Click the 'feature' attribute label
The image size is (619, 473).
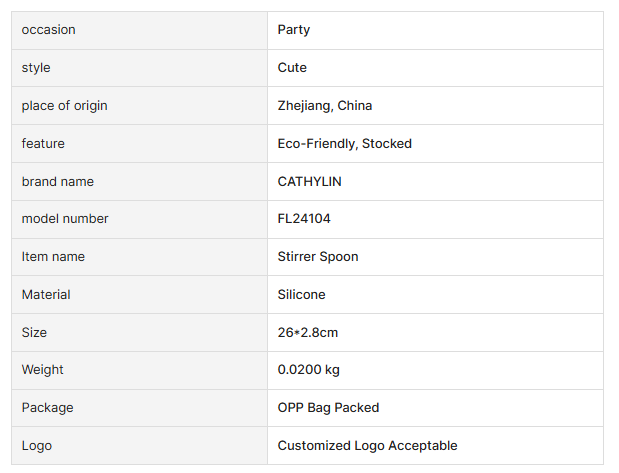(43, 144)
